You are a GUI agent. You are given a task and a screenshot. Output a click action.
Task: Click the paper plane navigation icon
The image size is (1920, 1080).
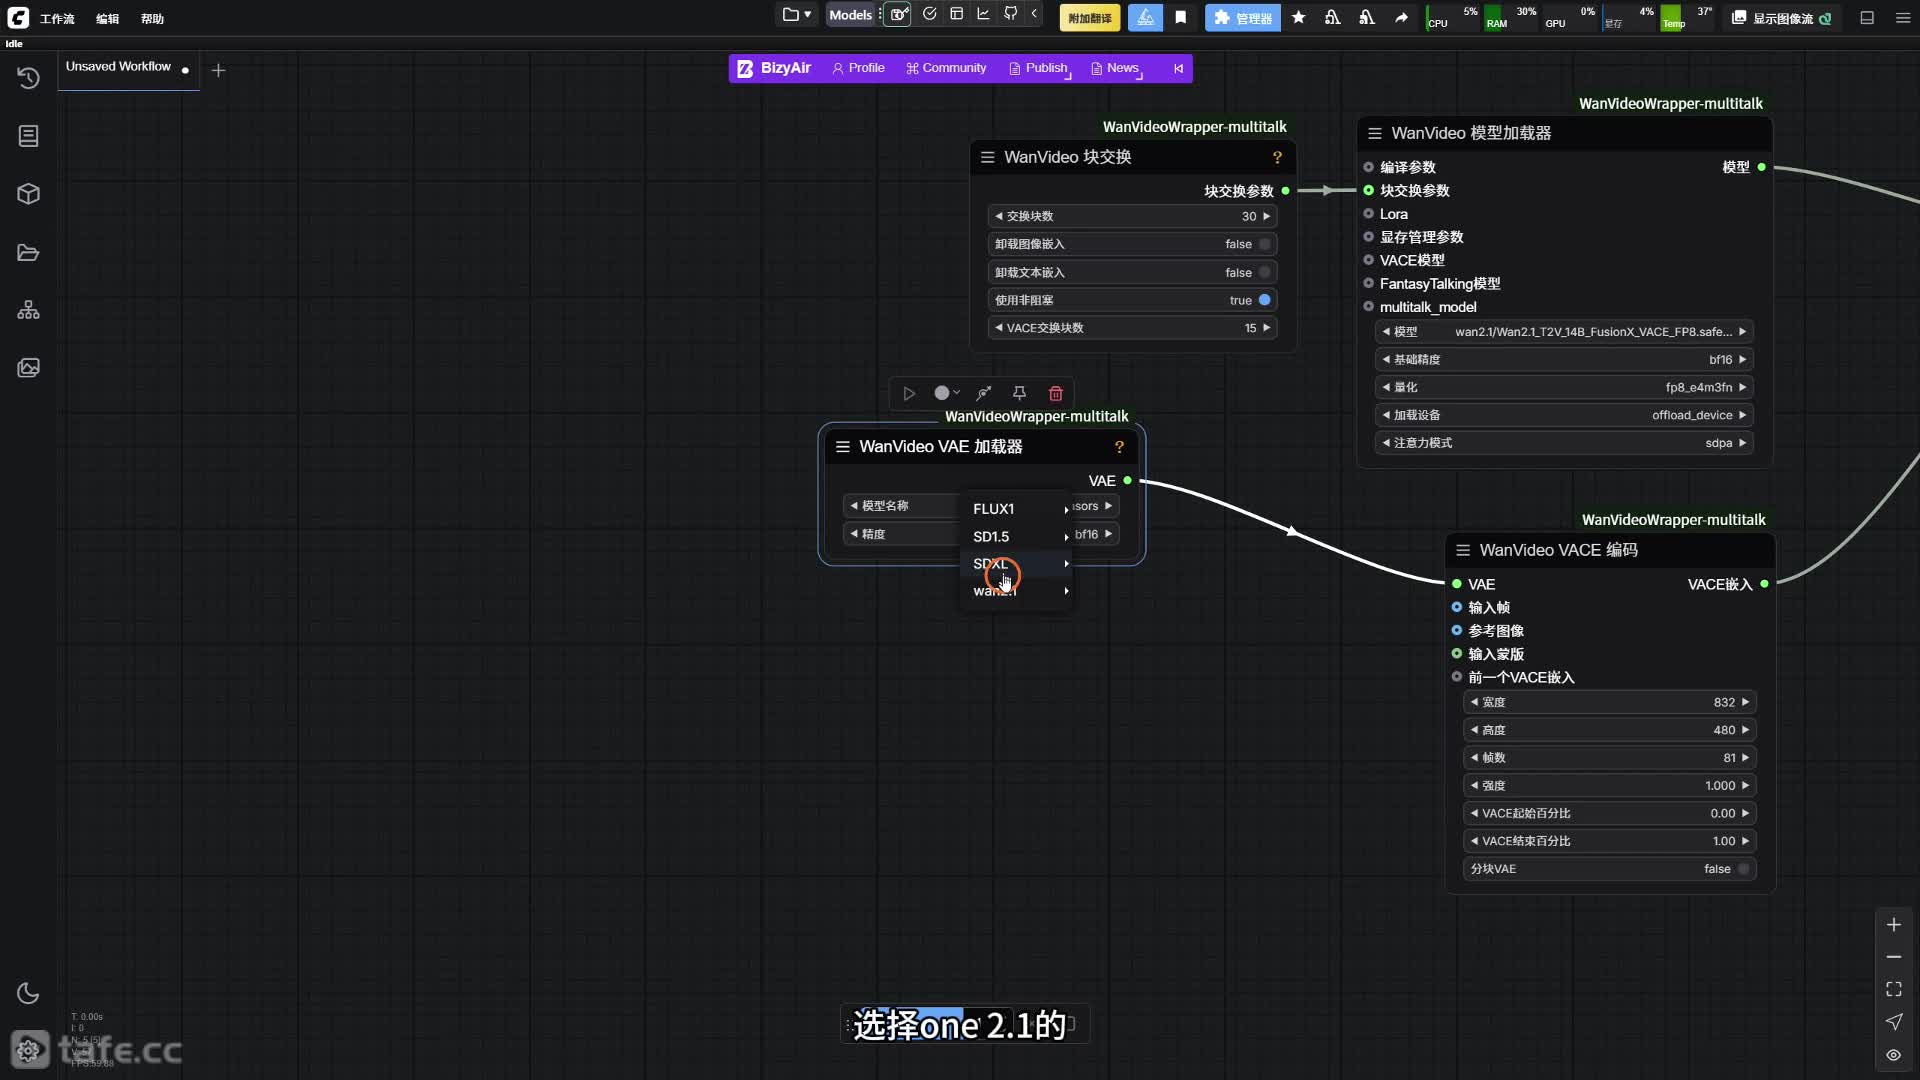coord(1893,1021)
